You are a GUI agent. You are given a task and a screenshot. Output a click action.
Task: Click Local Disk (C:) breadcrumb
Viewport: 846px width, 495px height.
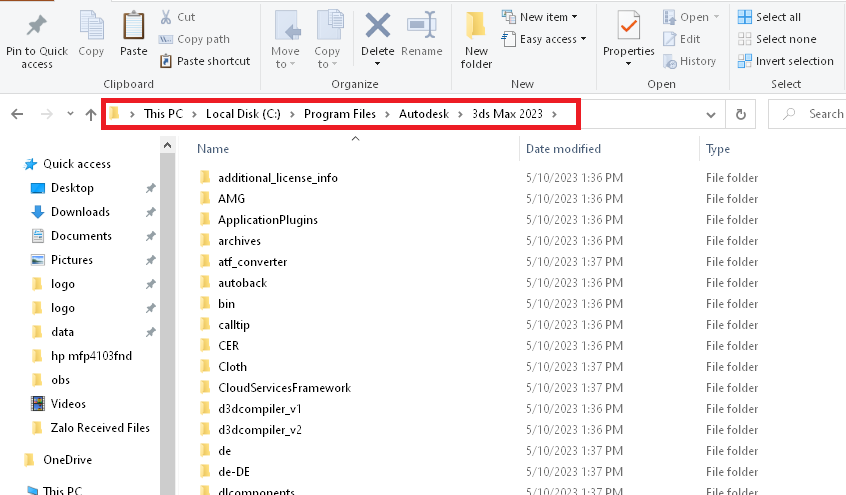pos(243,114)
